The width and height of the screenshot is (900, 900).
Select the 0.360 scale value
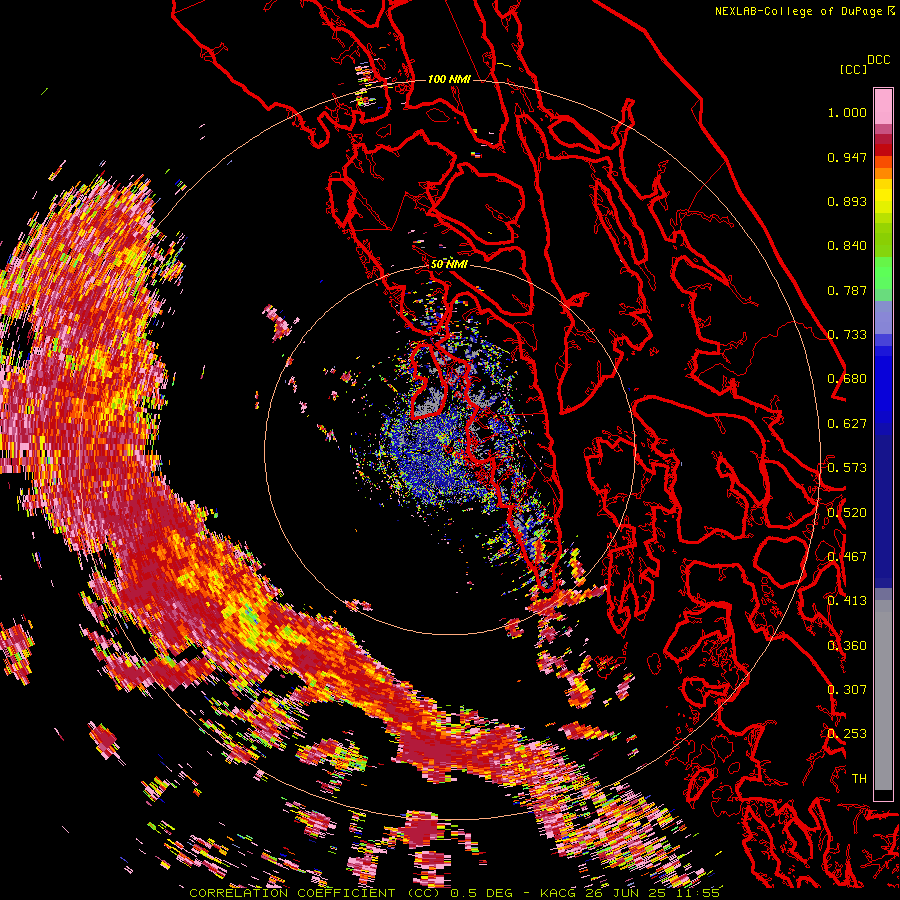(x=847, y=646)
